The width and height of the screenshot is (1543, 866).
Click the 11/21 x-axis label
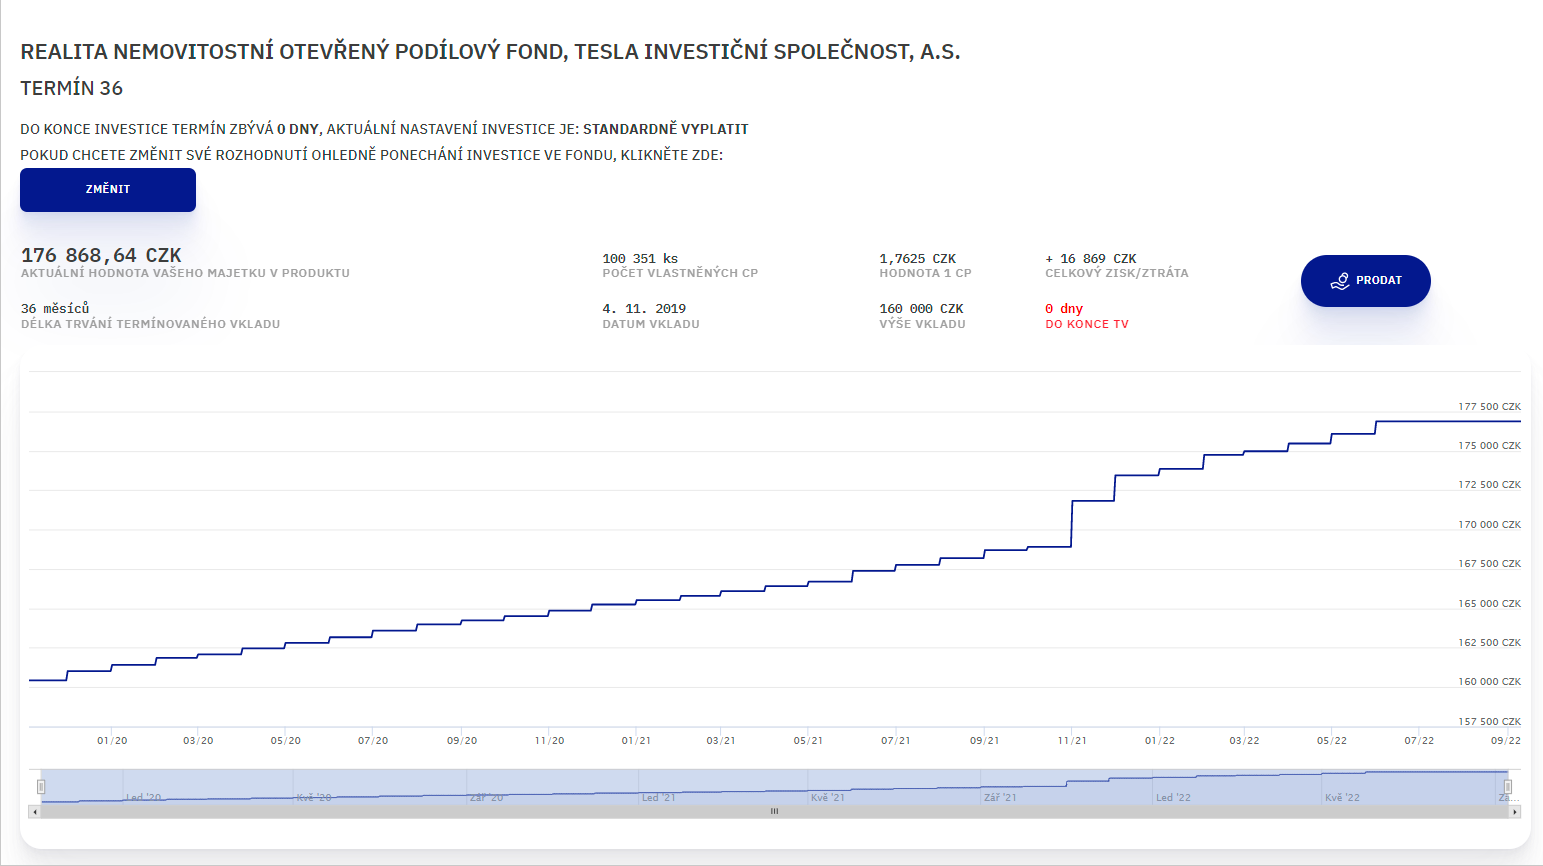1072,741
